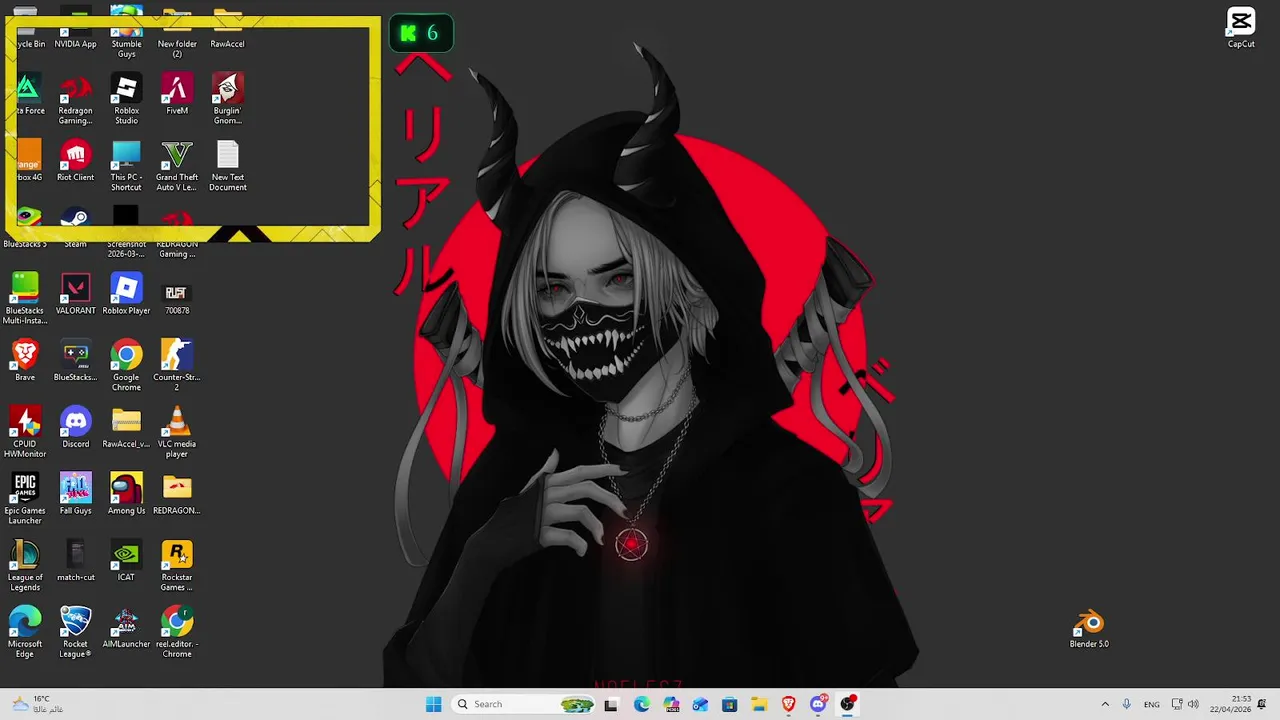Open File Explorer from taskbar
Image resolution: width=1280 pixels, height=720 pixels.
759,704
